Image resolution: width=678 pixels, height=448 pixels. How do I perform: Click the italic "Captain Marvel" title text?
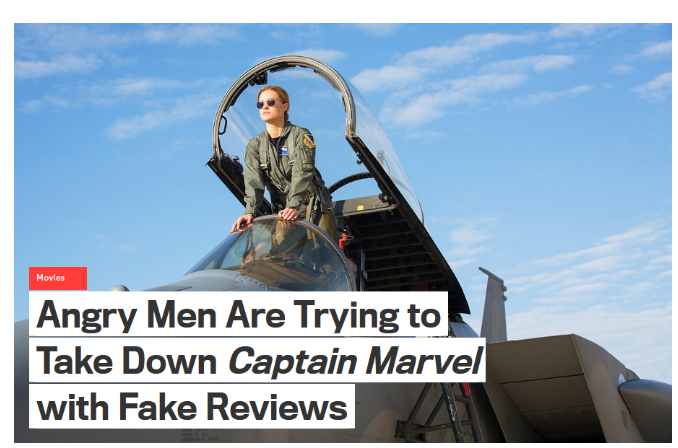[355, 361]
